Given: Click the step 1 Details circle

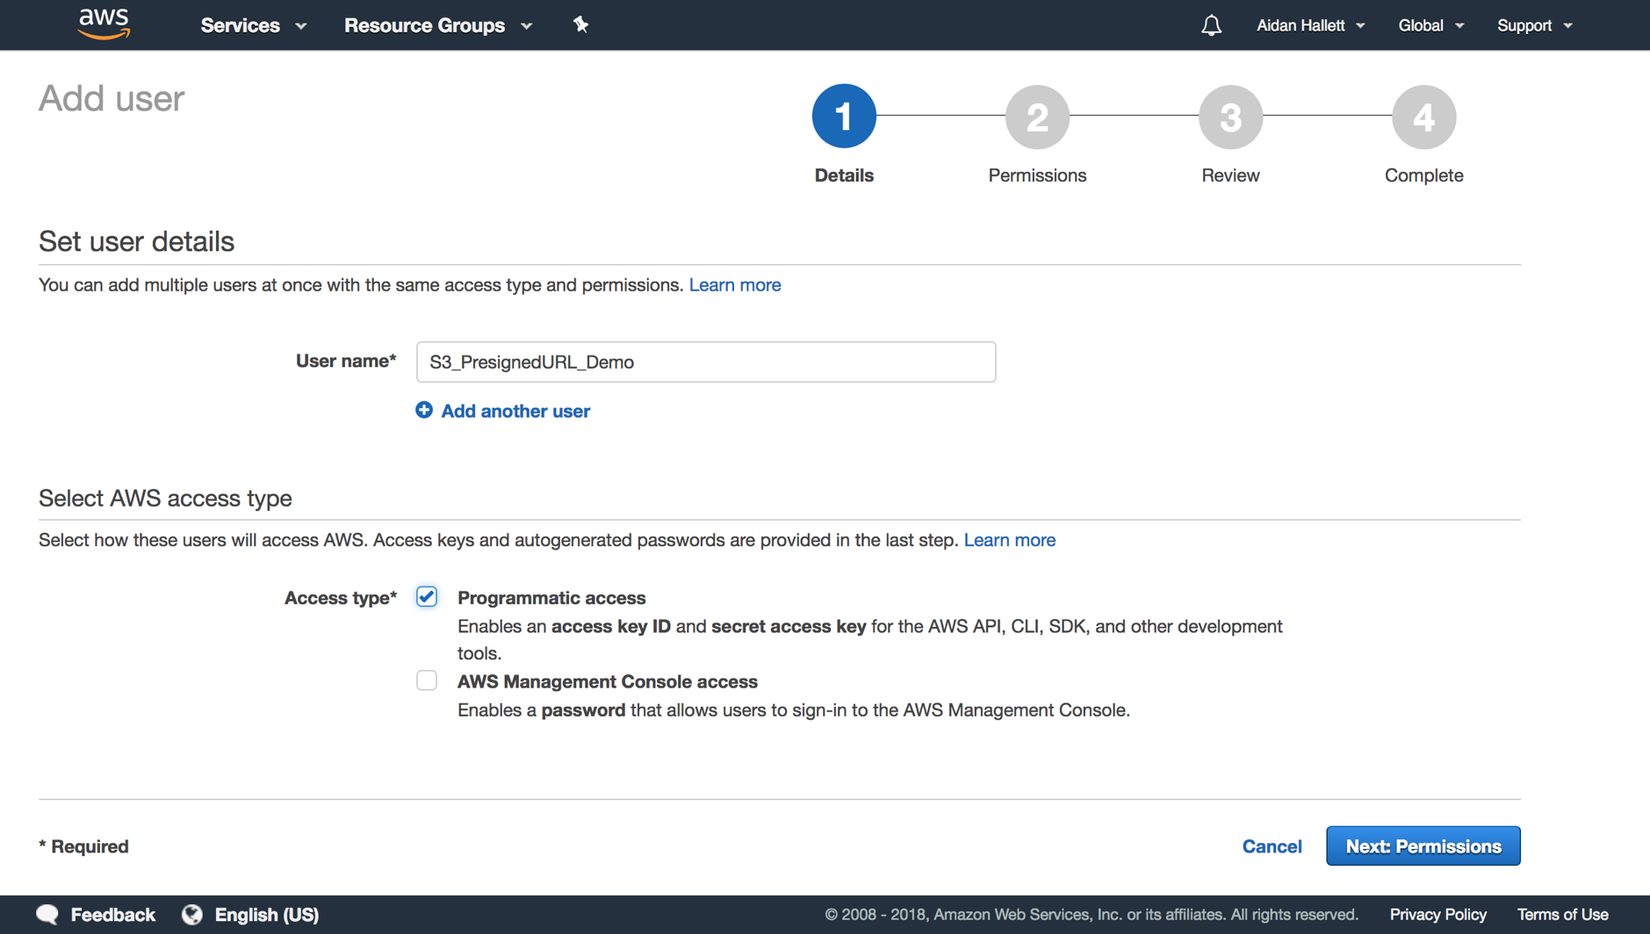Looking at the screenshot, I should click(x=844, y=116).
